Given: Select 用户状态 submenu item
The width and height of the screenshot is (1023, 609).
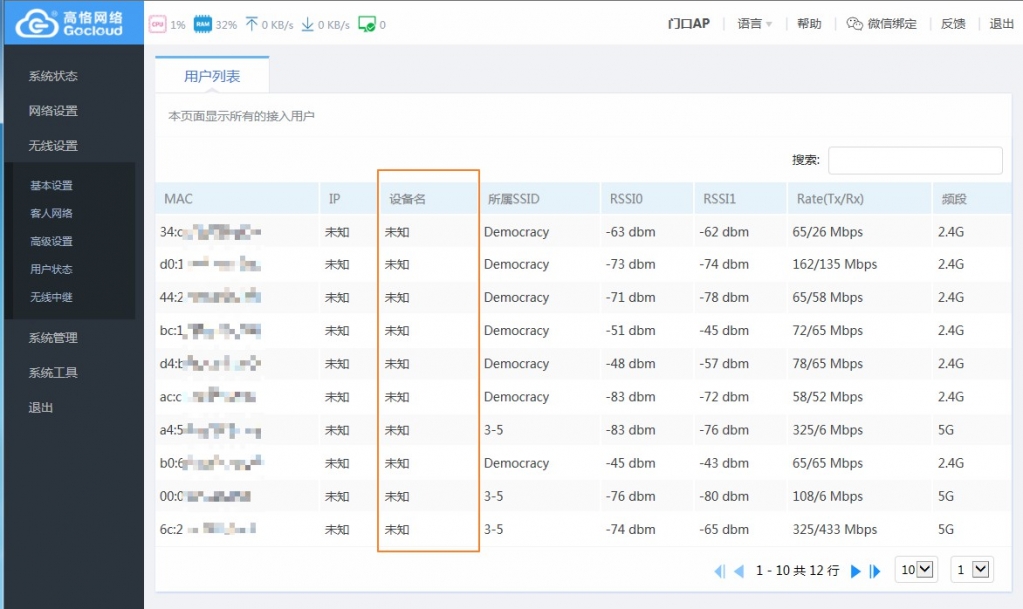Looking at the screenshot, I should (x=52, y=269).
